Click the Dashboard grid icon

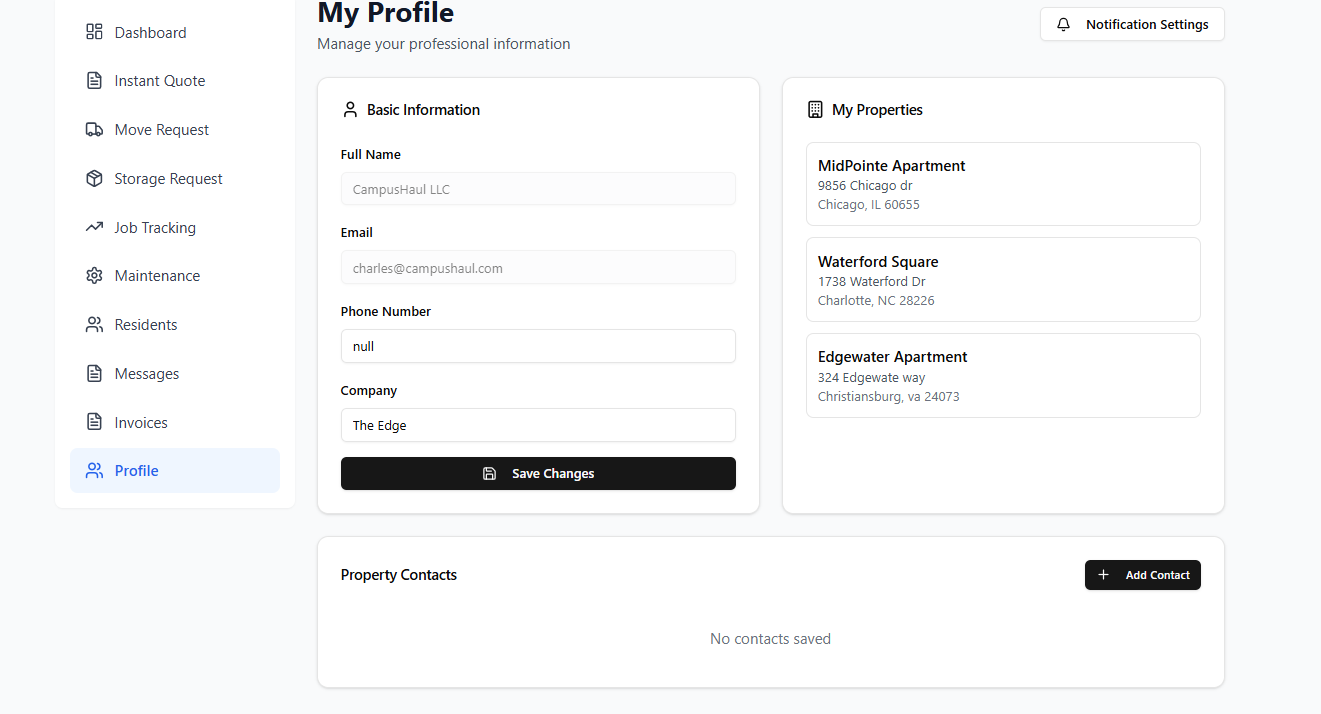(x=94, y=31)
